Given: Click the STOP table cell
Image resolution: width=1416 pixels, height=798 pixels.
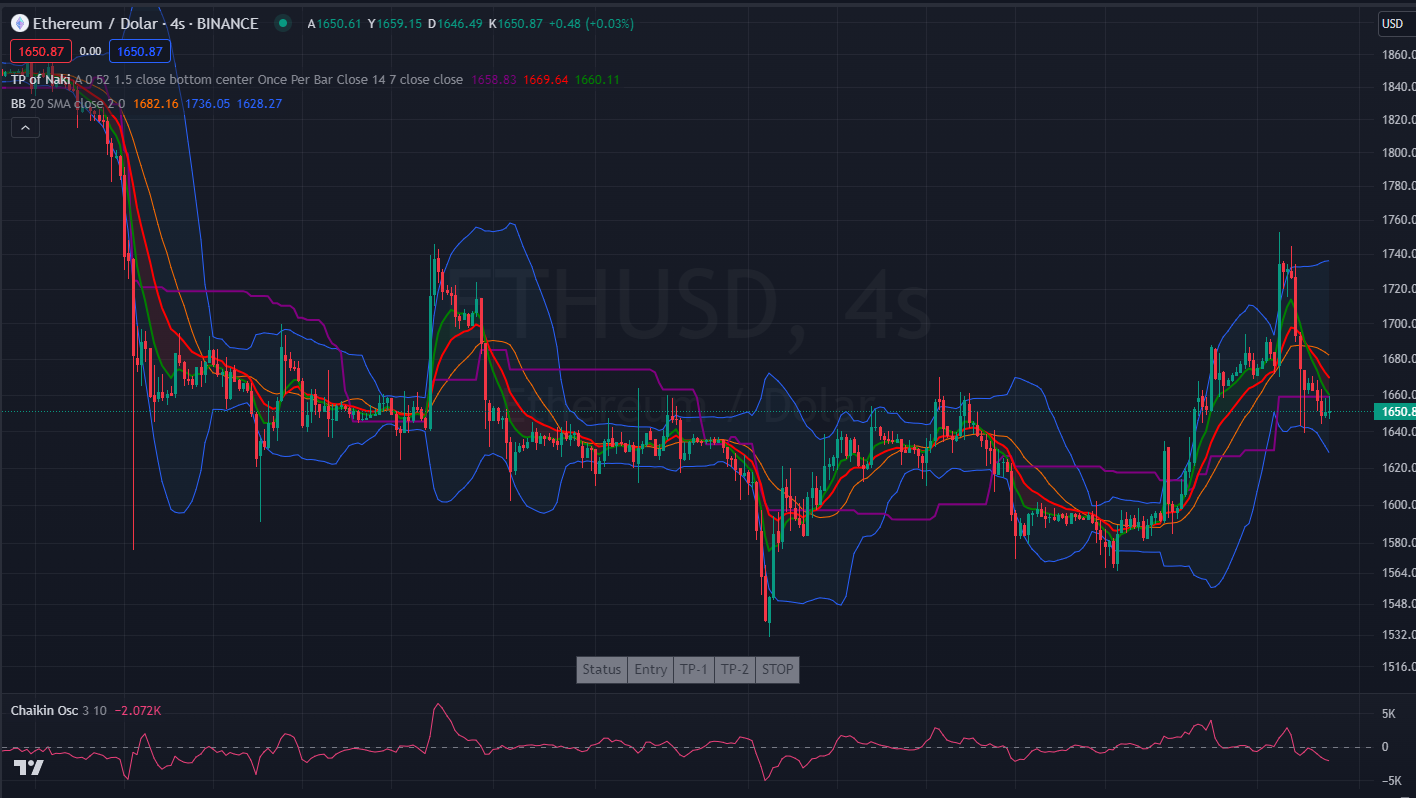Looking at the screenshot, I should [777, 670].
